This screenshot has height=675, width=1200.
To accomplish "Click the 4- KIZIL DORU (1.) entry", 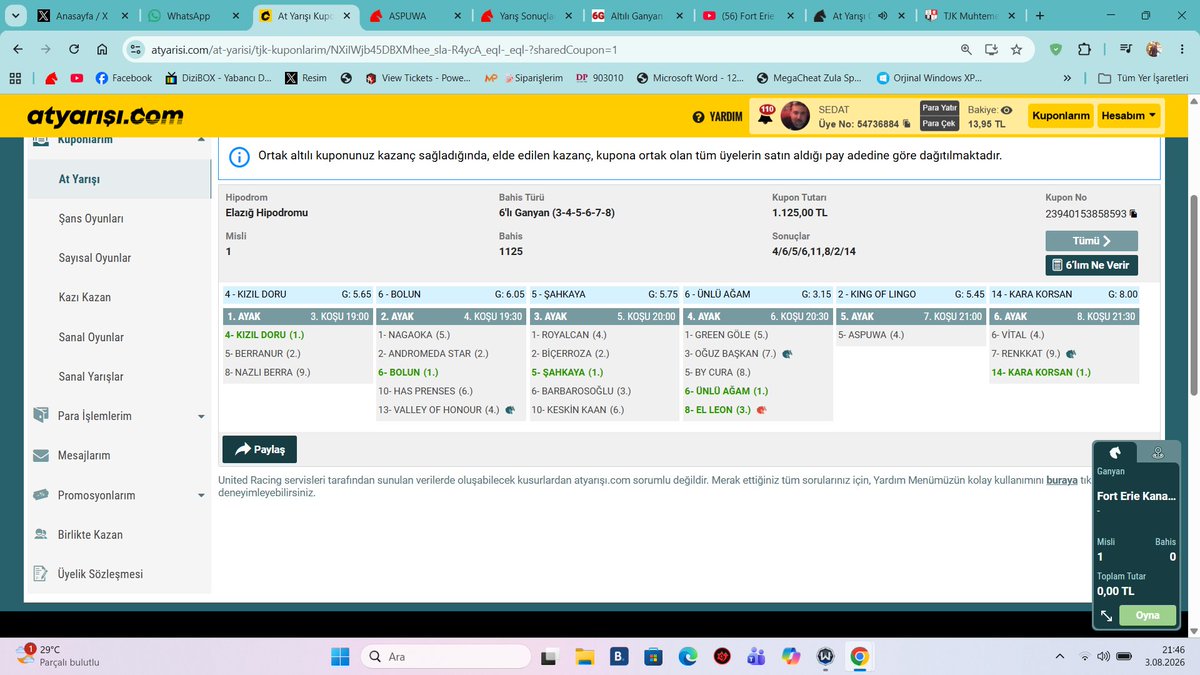I will coord(264,335).
